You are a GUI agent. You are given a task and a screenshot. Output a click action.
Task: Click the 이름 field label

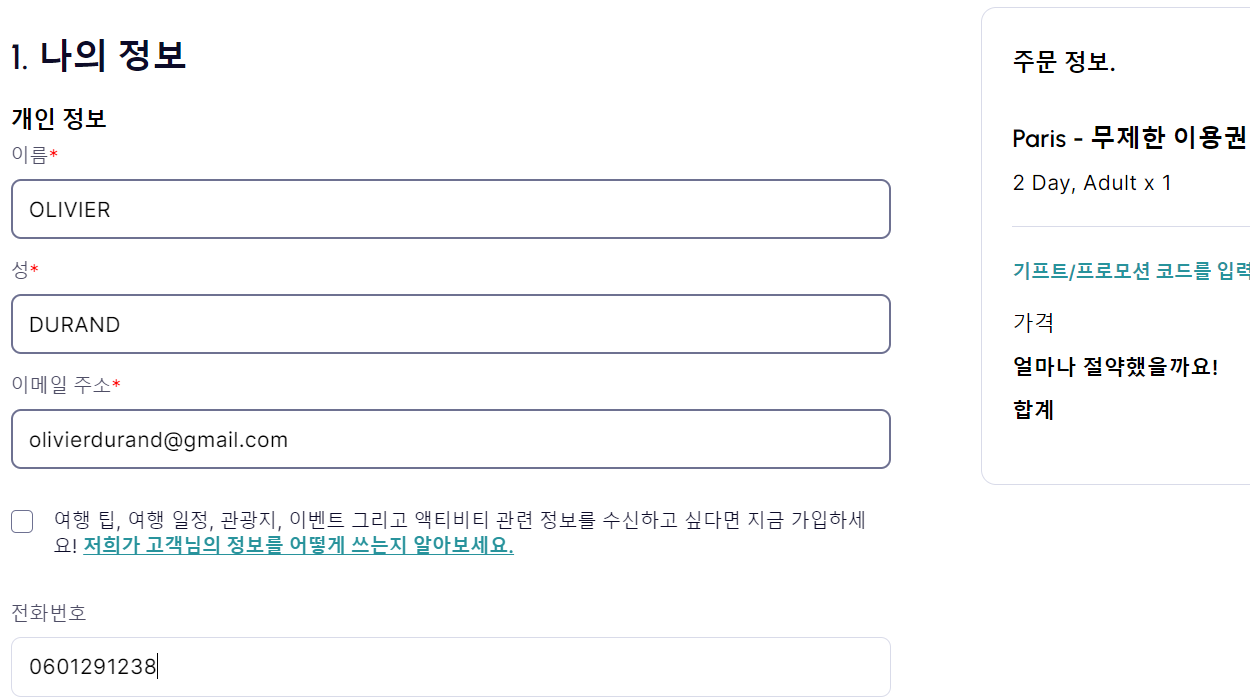[30, 154]
